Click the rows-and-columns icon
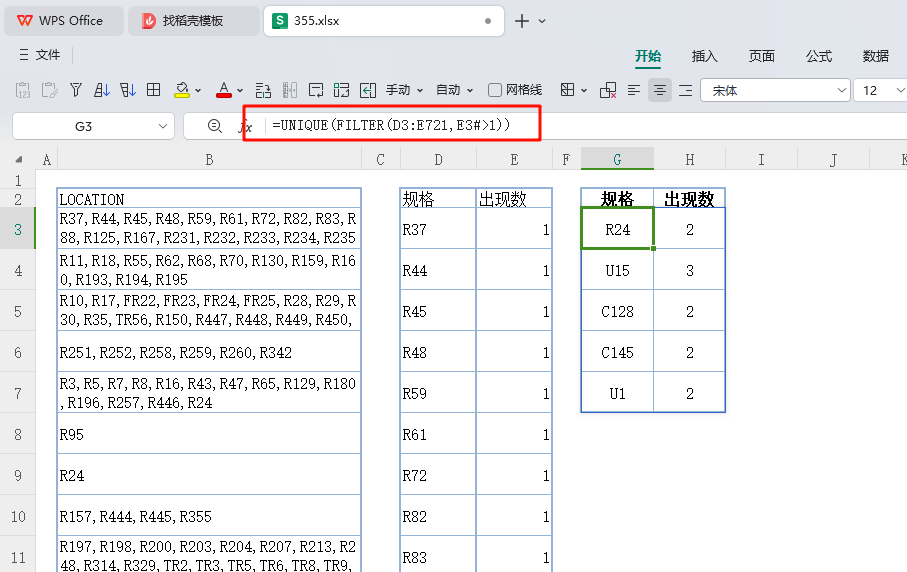The image size is (907, 572). tap(263, 90)
